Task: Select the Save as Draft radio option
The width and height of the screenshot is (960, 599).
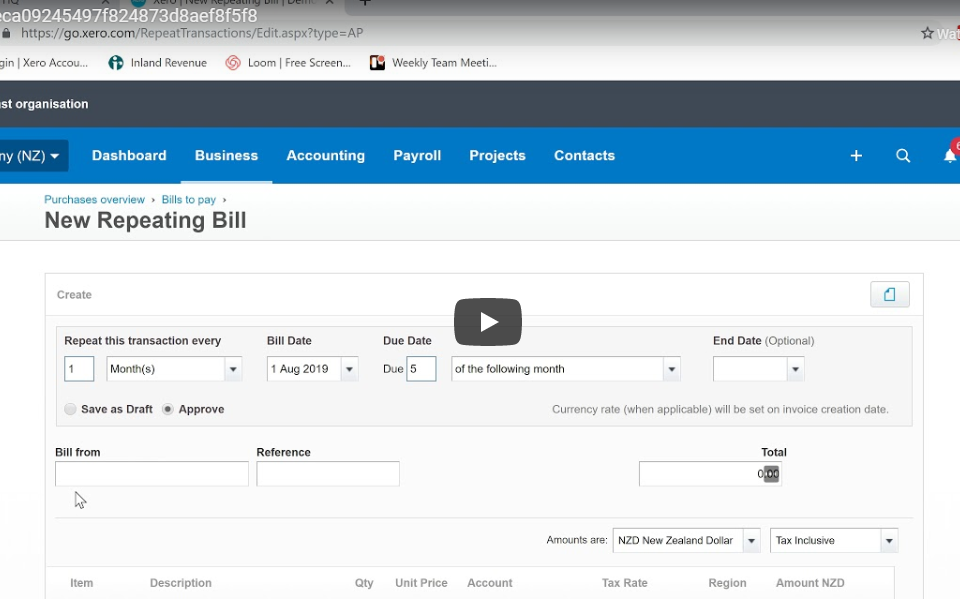Action: [70, 409]
